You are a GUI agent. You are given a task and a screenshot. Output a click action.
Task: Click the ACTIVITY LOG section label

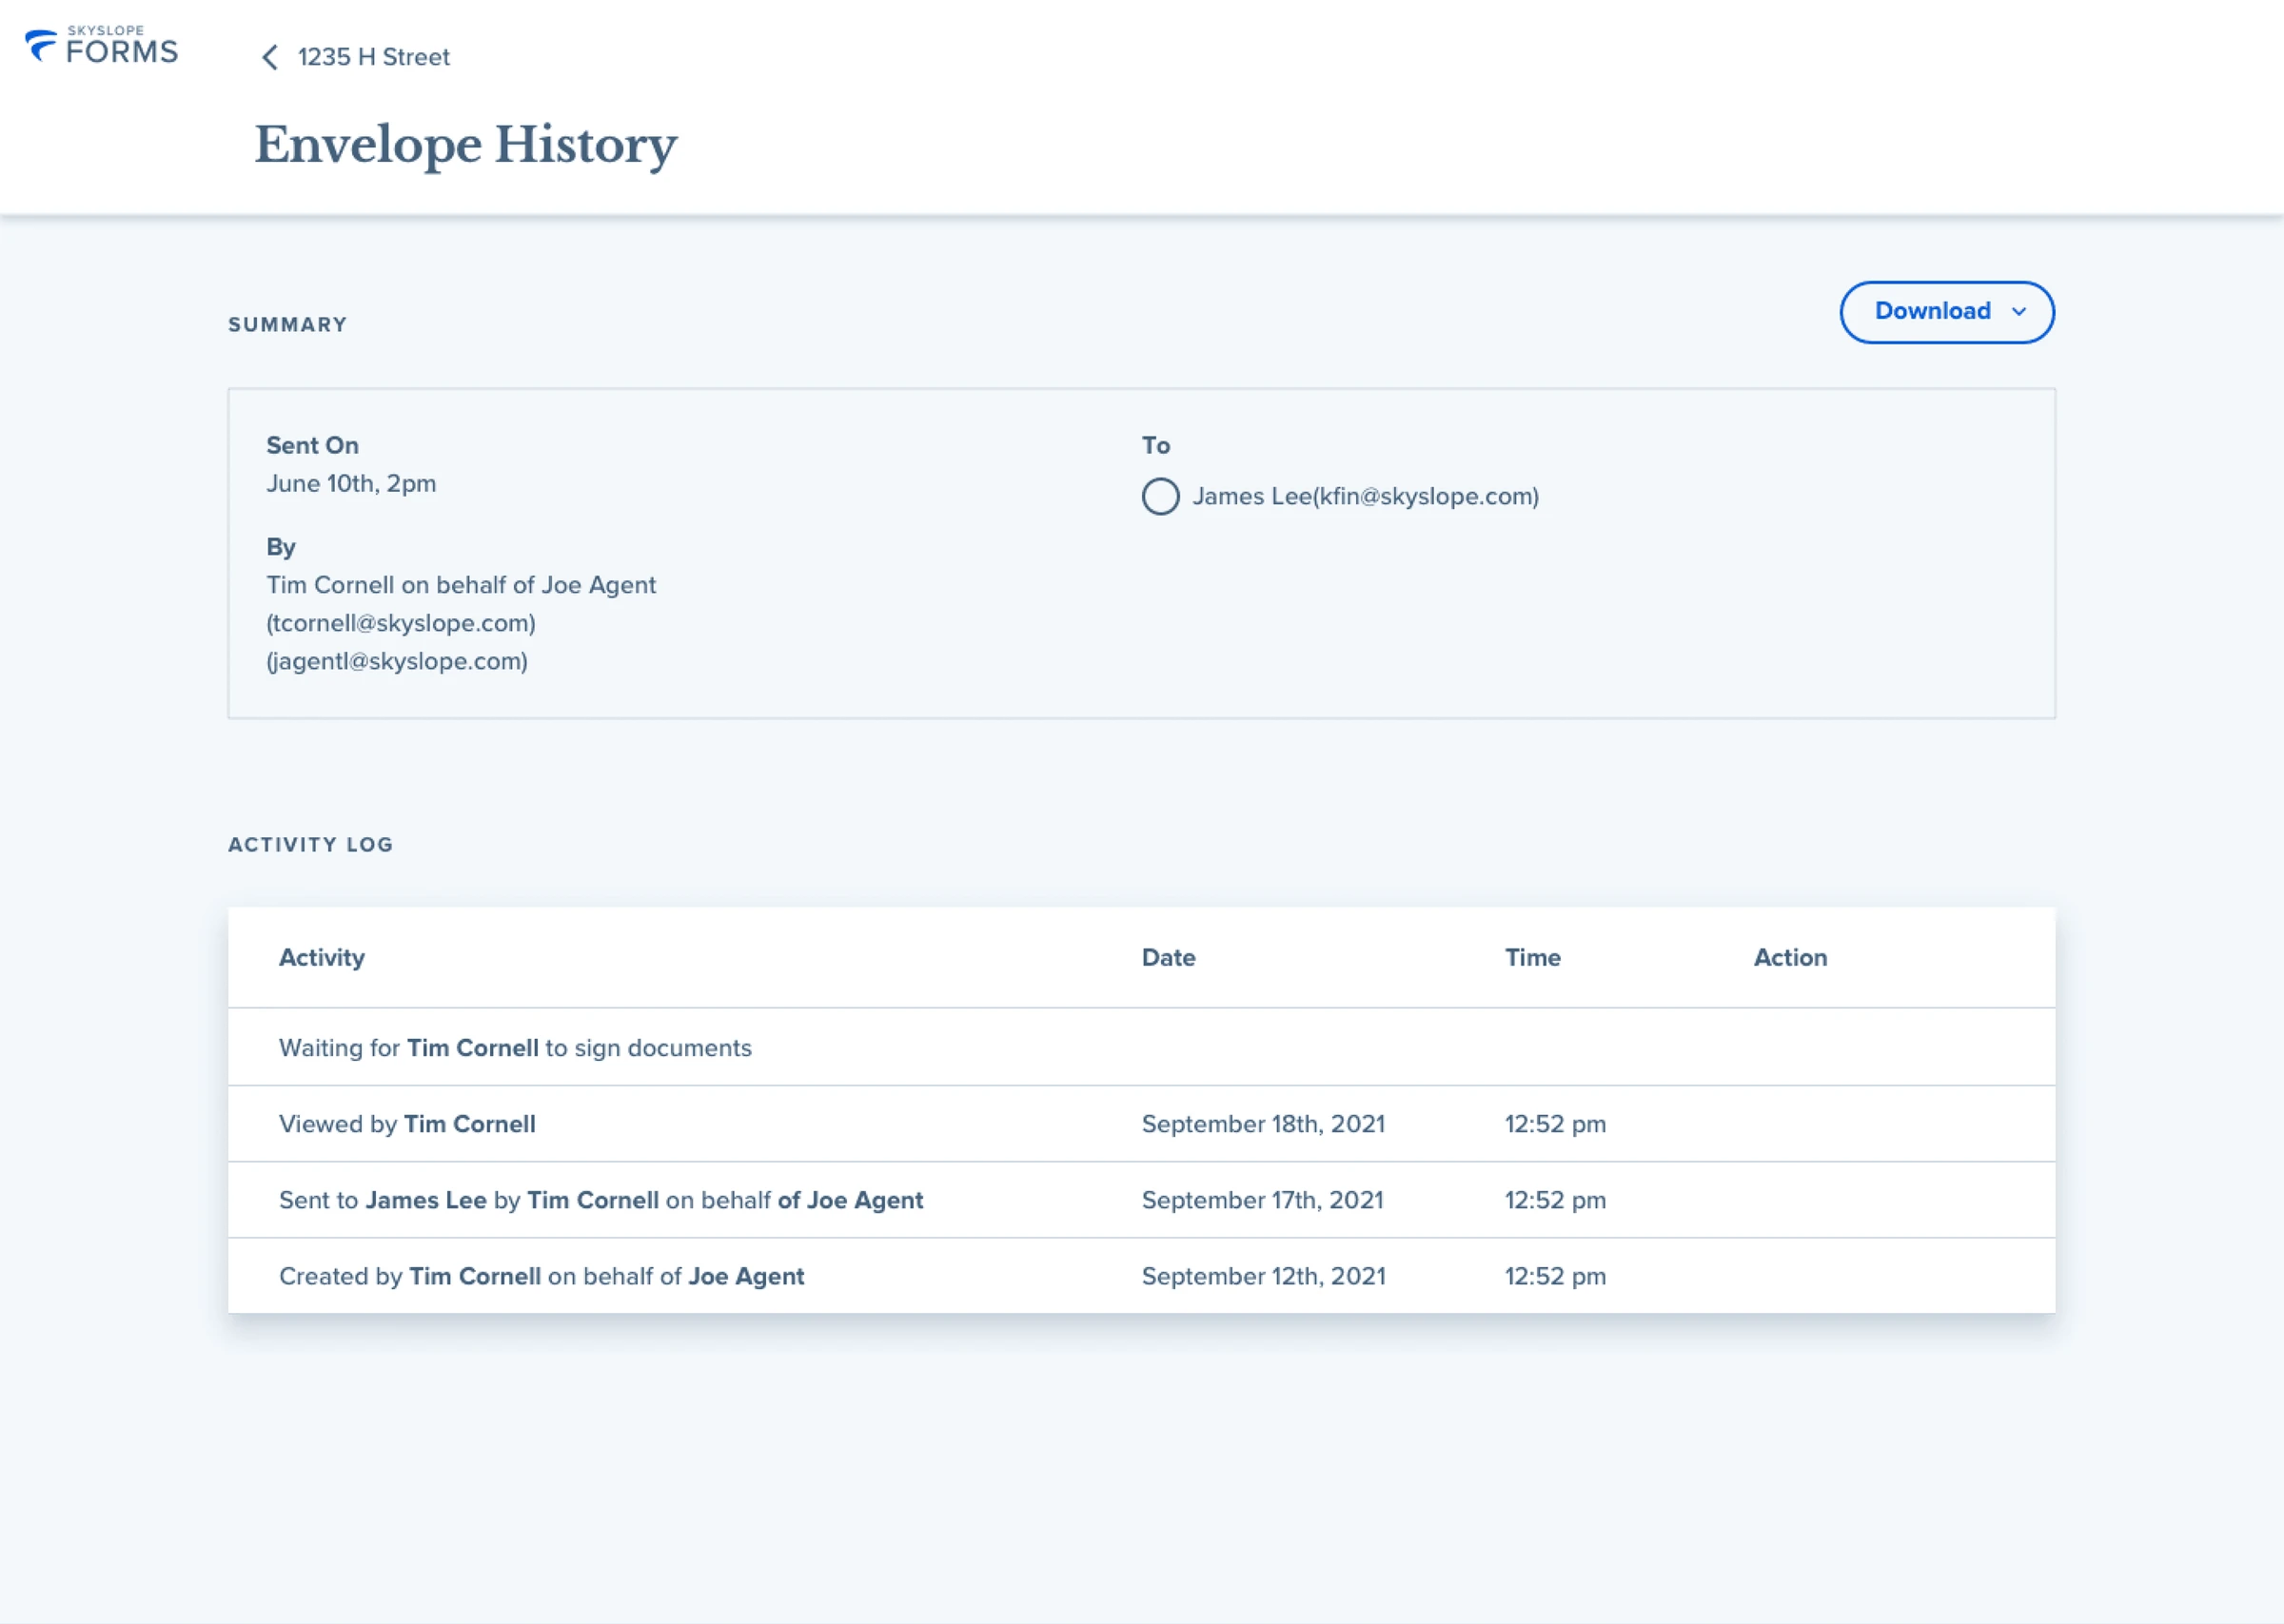tap(311, 845)
